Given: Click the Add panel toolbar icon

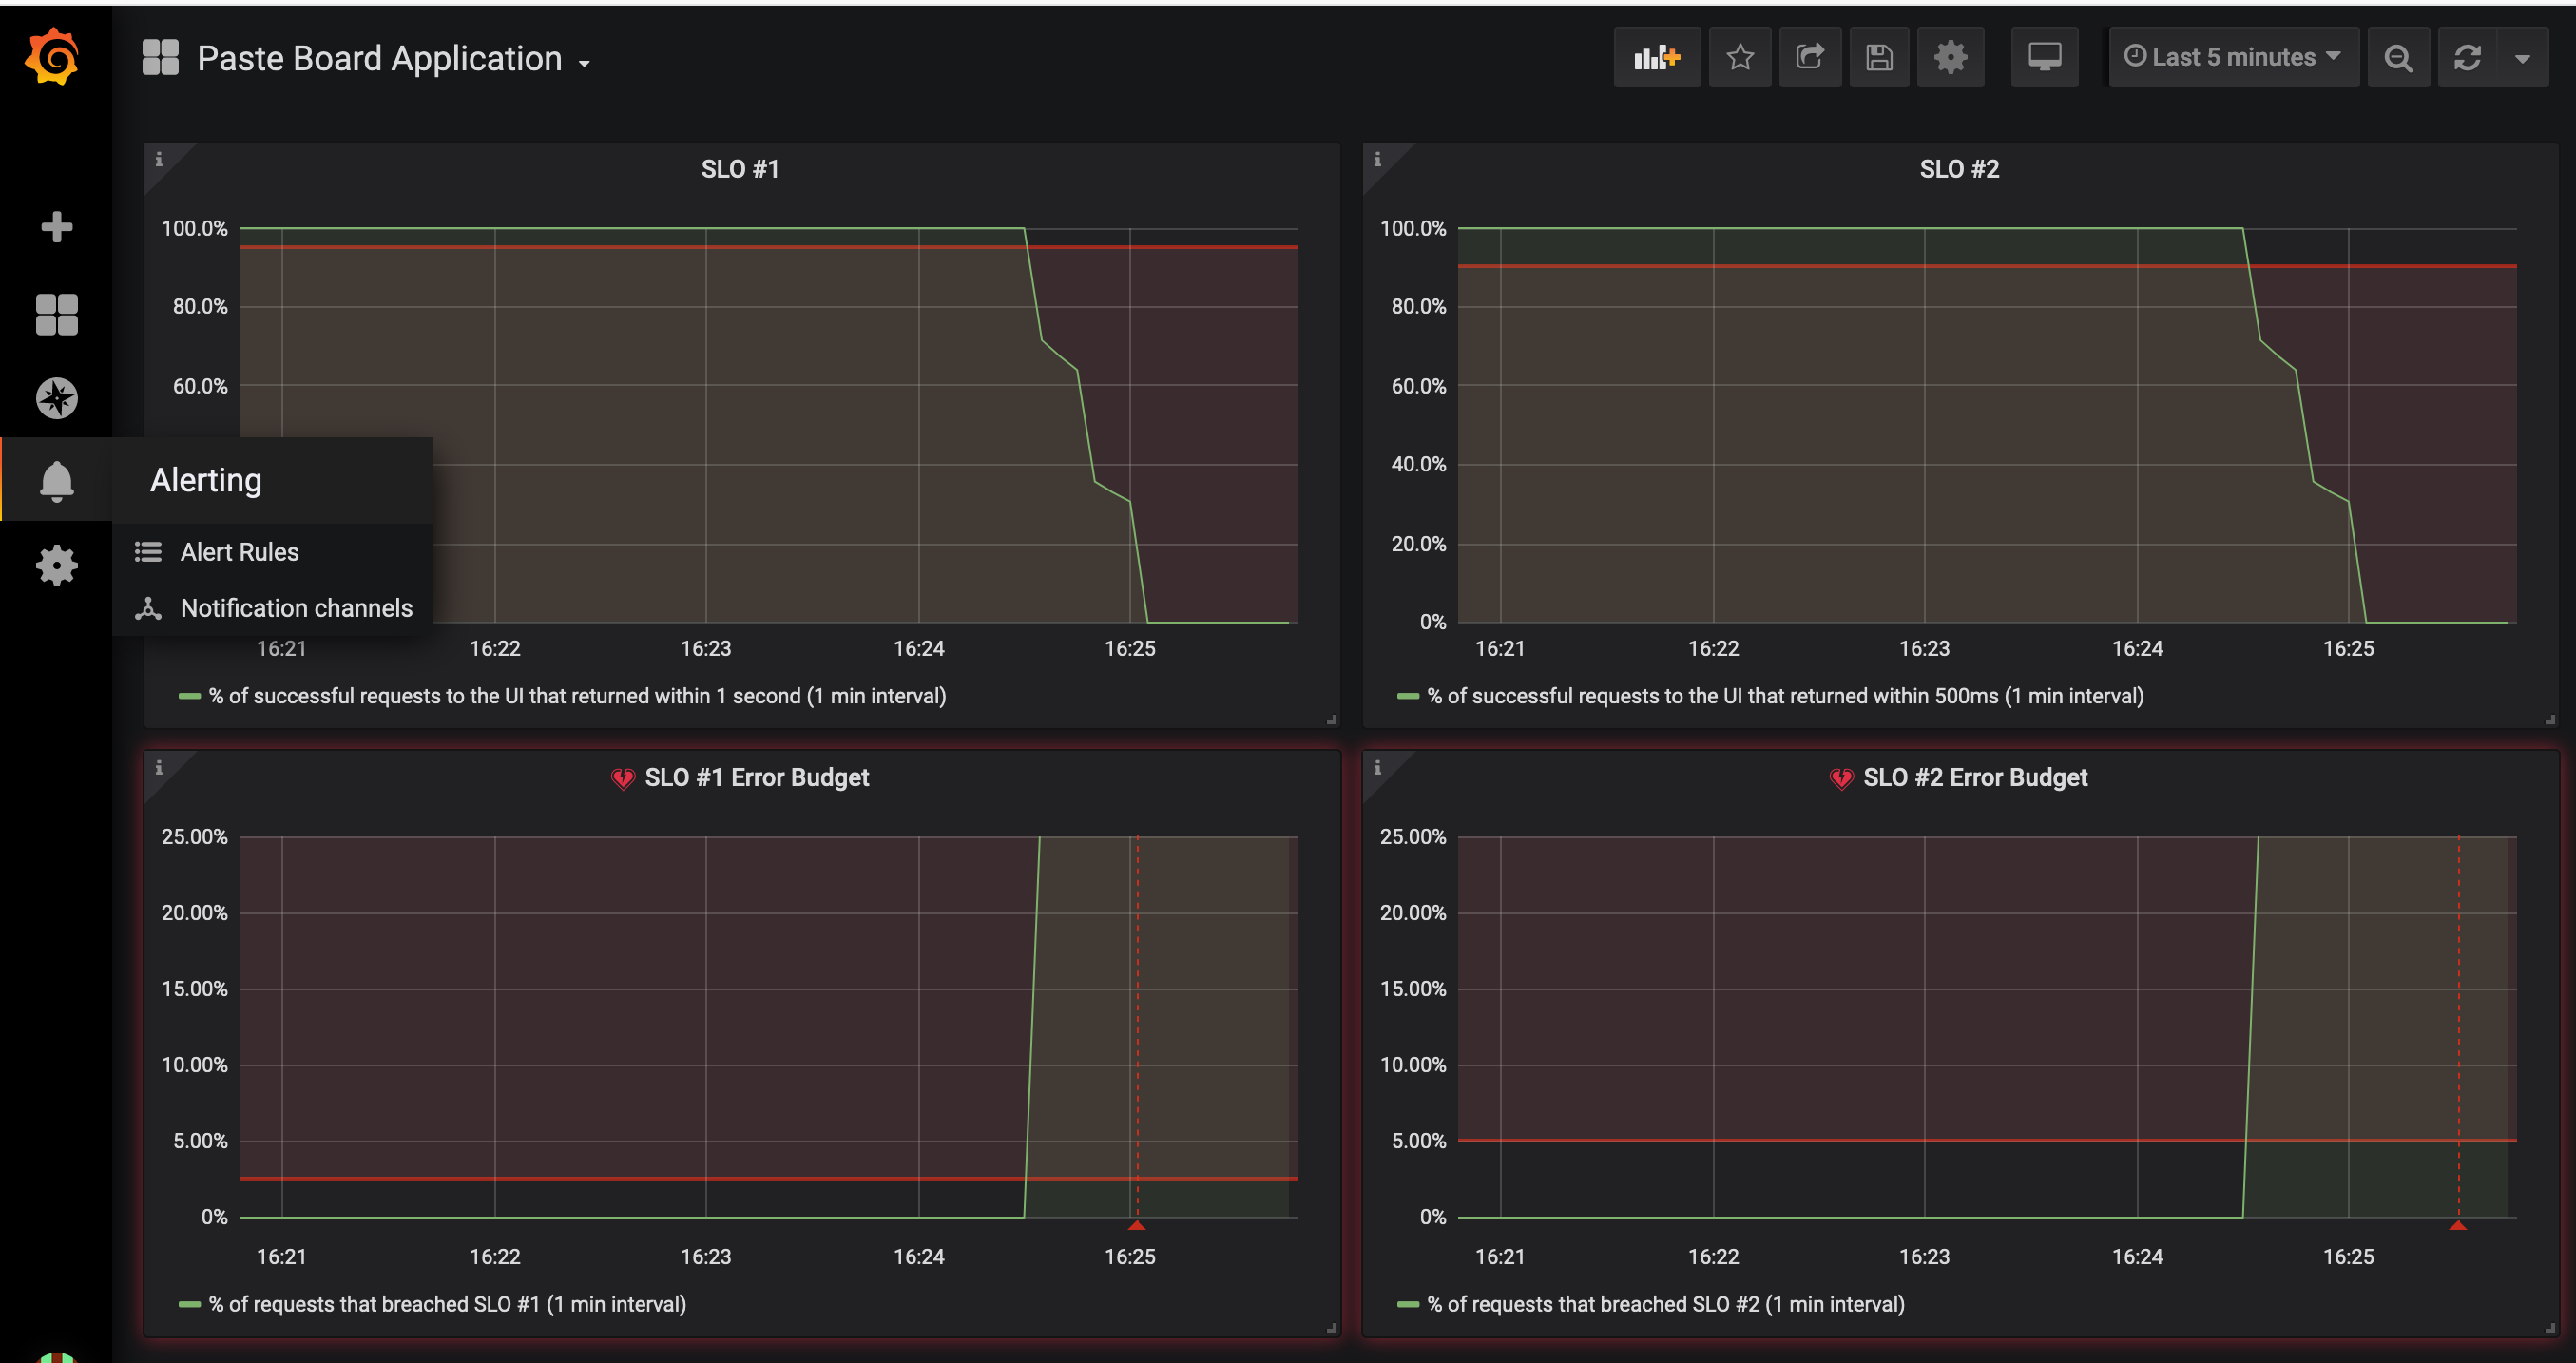Looking at the screenshot, I should click(x=1656, y=58).
